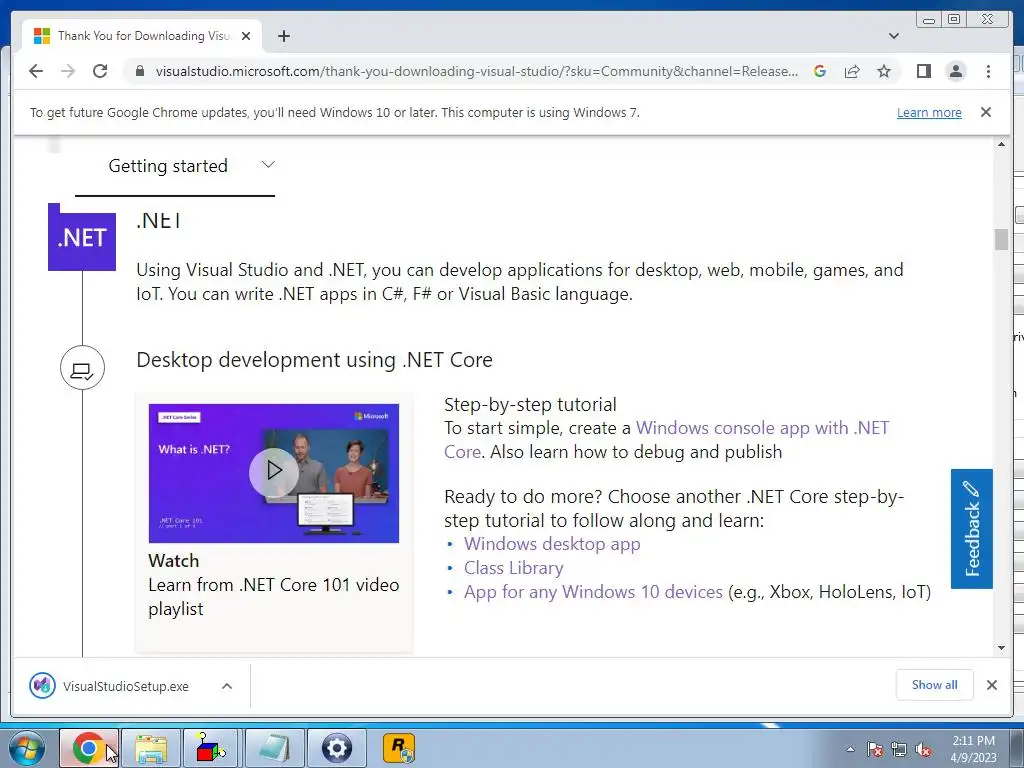Viewport: 1024px width, 768px height.
Task: Open the .NET Core 101 video thumbnail
Action: (x=274, y=473)
